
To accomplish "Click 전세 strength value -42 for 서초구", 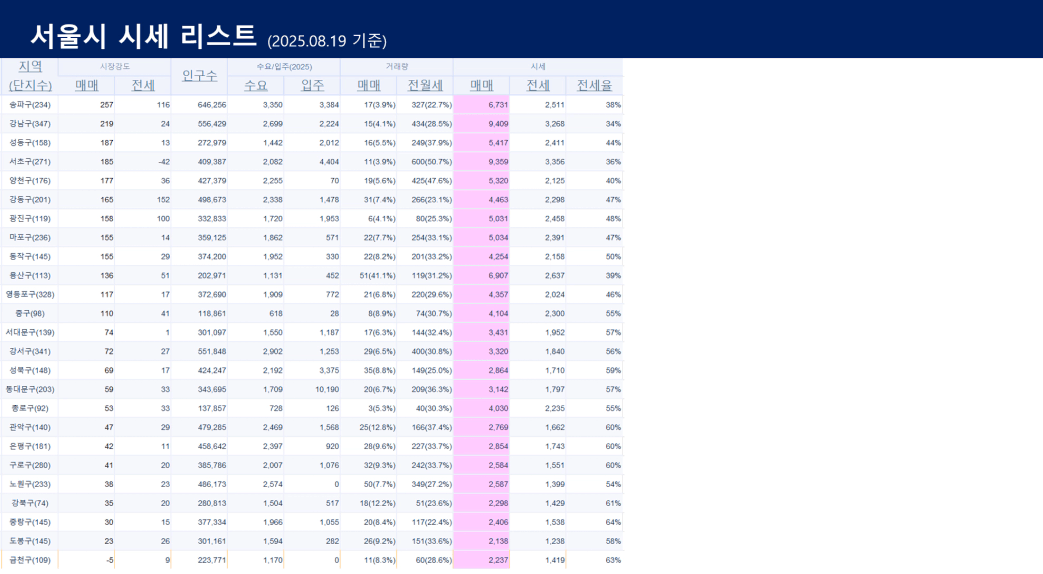I will pos(164,162).
